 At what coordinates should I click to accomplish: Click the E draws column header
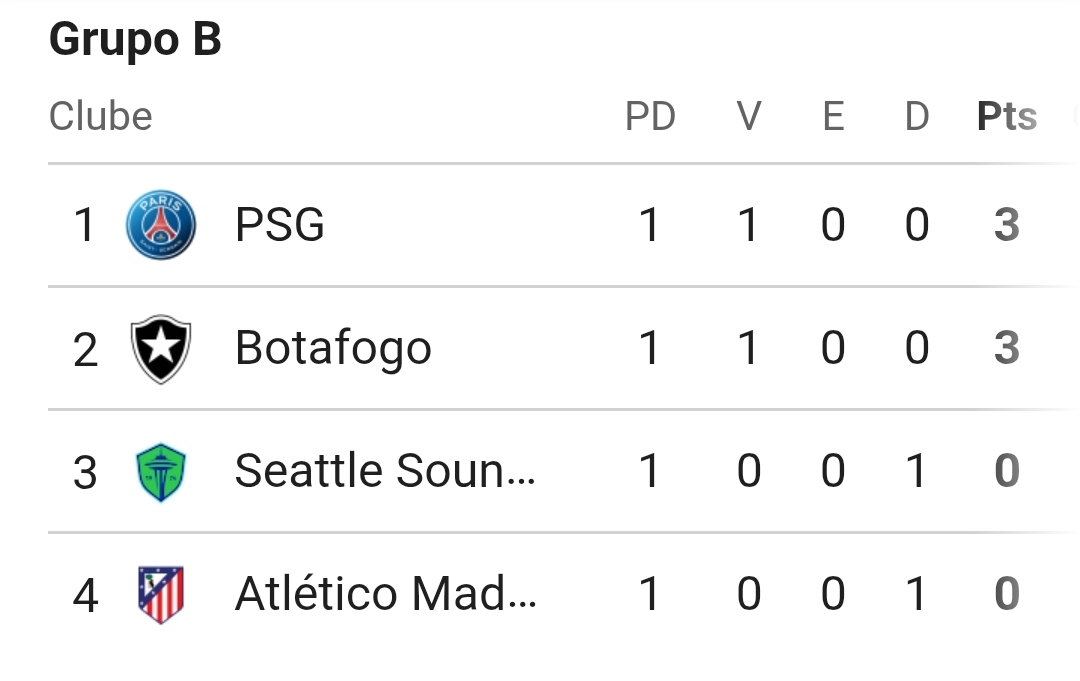[x=833, y=117]
